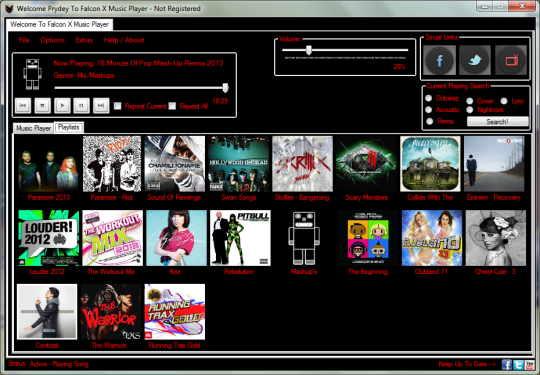Select the Nightcore search option
The image size is (540, 375).
pyautogui.click(x=470, y=110)
